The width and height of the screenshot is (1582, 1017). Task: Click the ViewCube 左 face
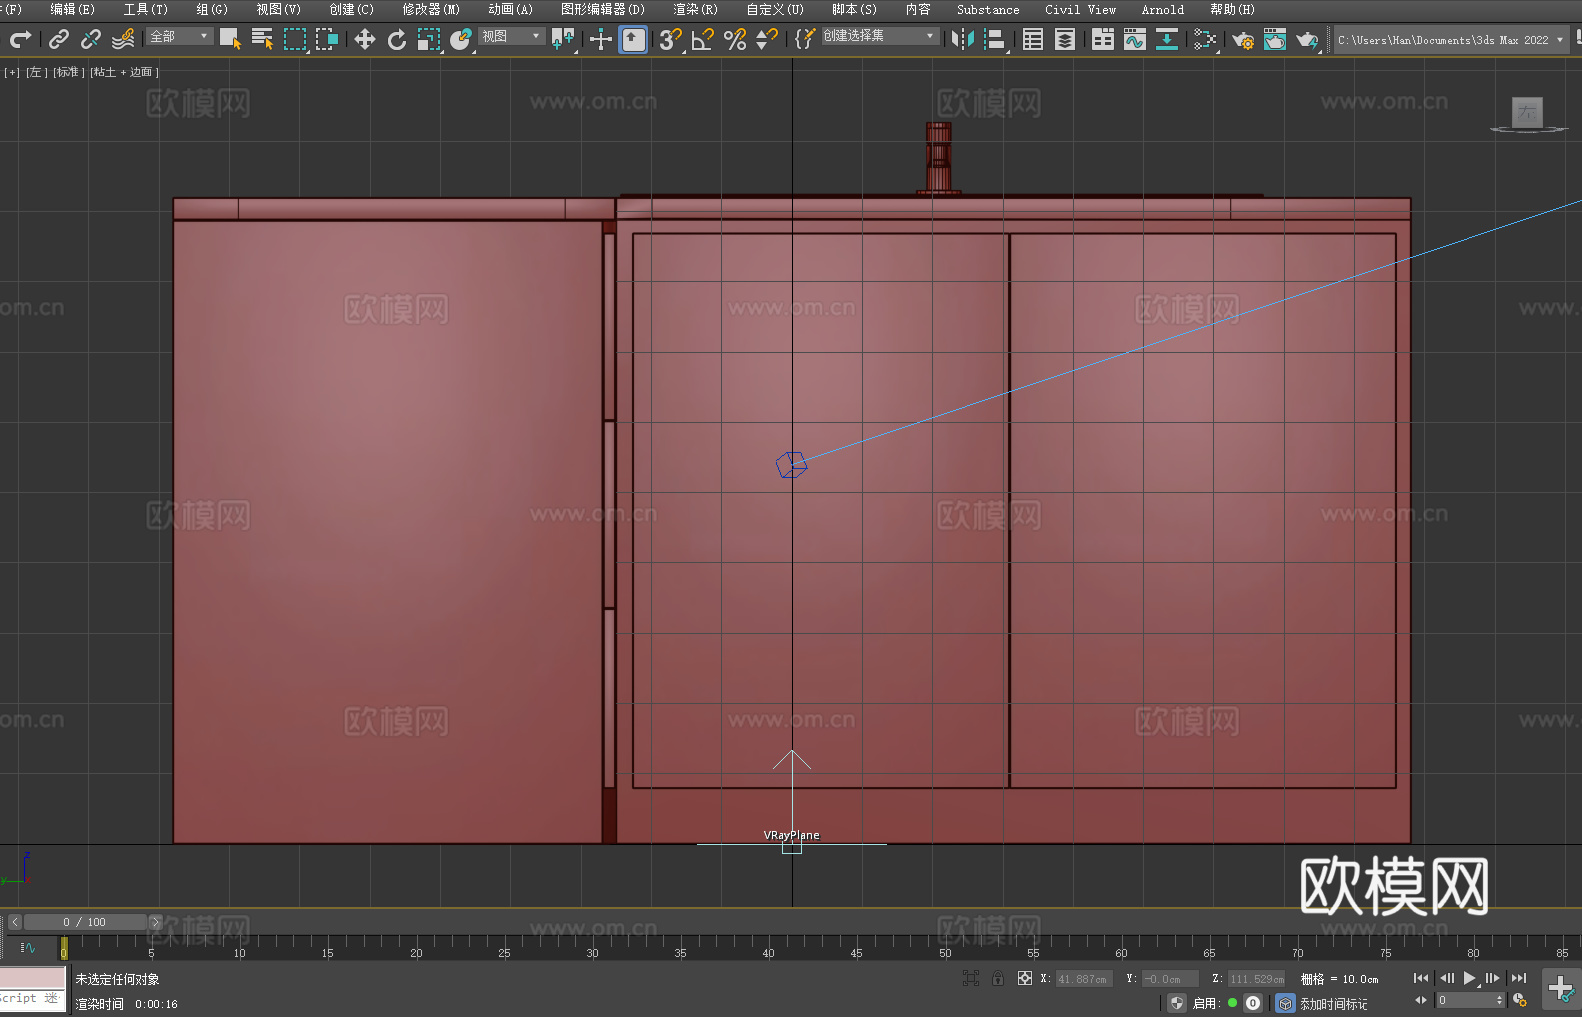click(x=1527, y=112)
